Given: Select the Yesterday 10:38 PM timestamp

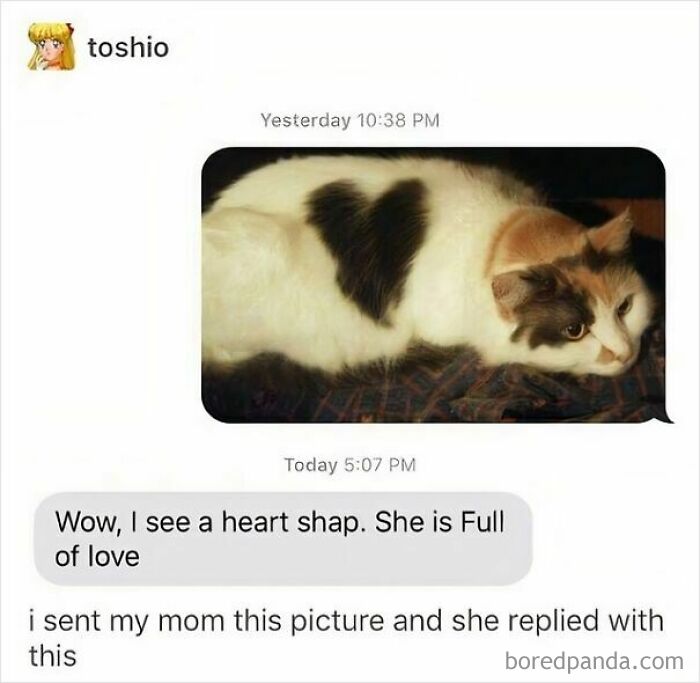Looking at the screenshot, I should pyautogui.click(x=350, y=120).
